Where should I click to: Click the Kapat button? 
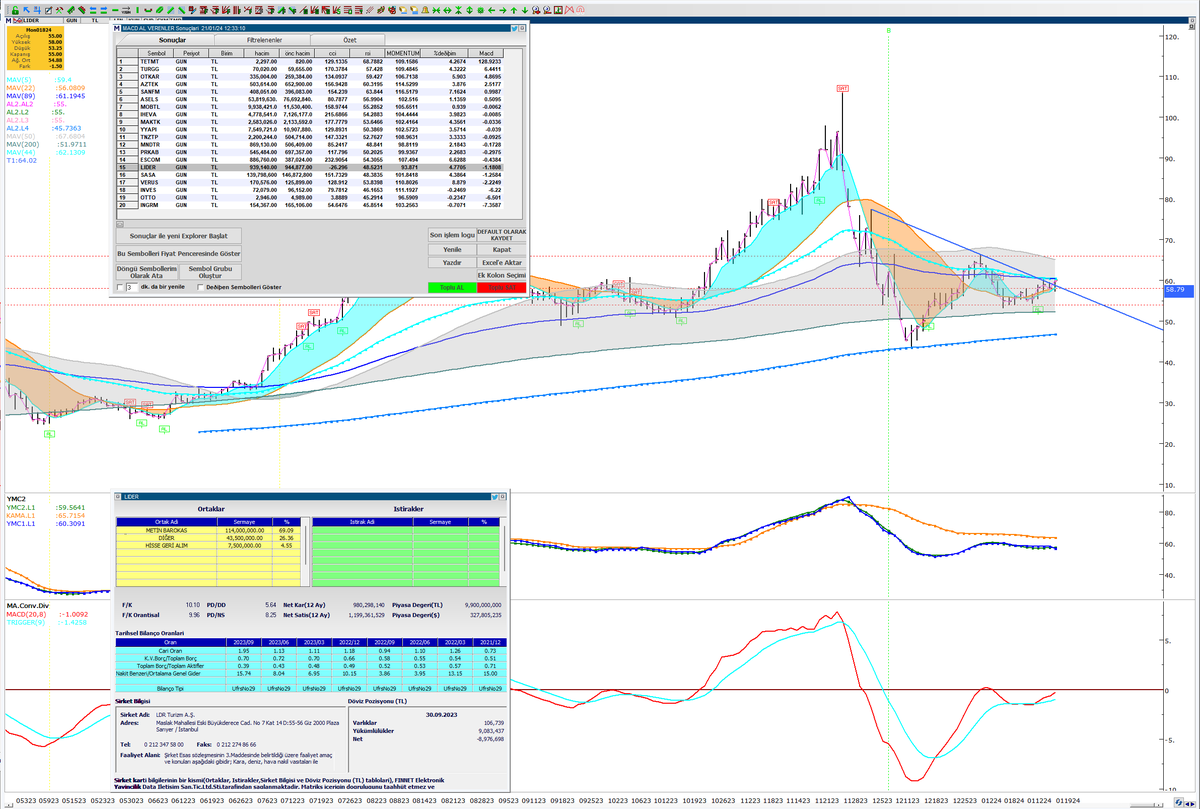[502, 249]
